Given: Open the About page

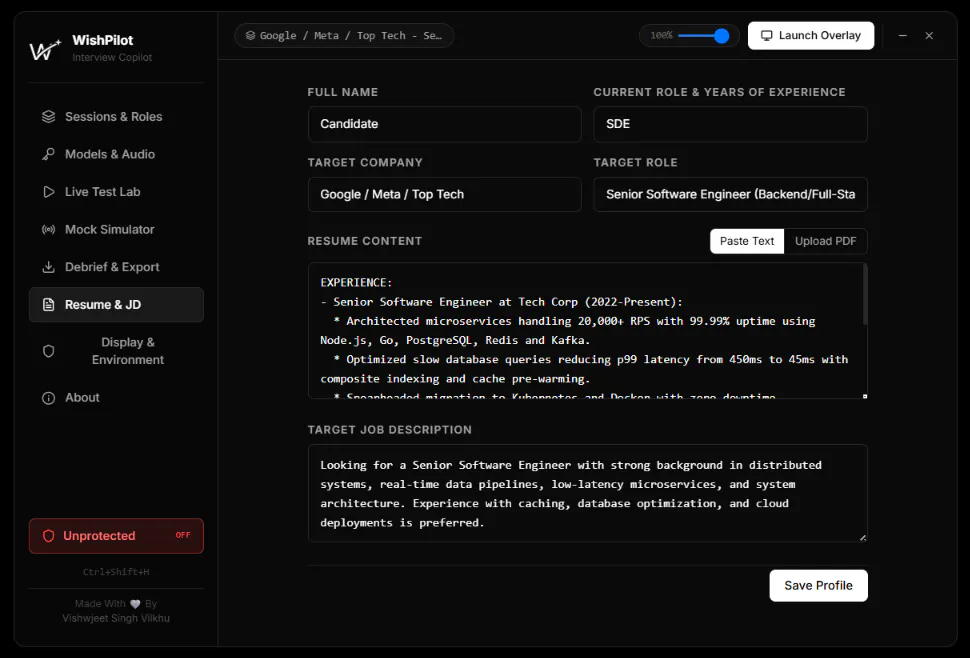Looking at the screenshot, I should (x=116, y=398).
